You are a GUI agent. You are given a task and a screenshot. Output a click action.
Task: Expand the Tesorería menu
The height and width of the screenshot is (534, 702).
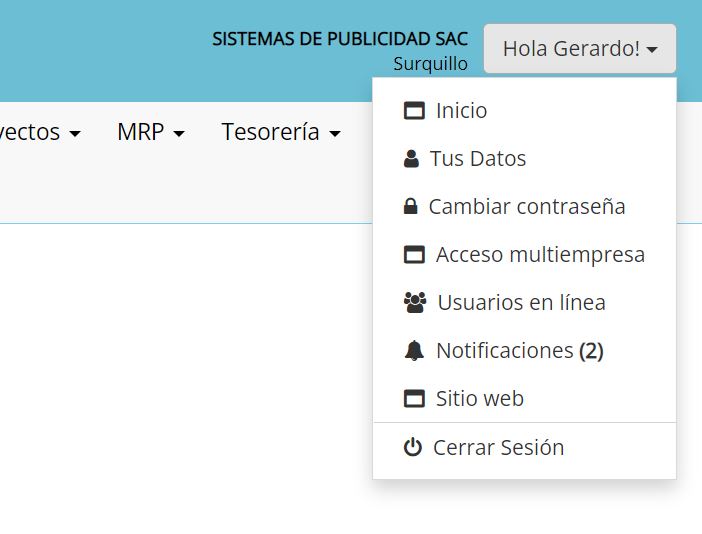(280, 132)
